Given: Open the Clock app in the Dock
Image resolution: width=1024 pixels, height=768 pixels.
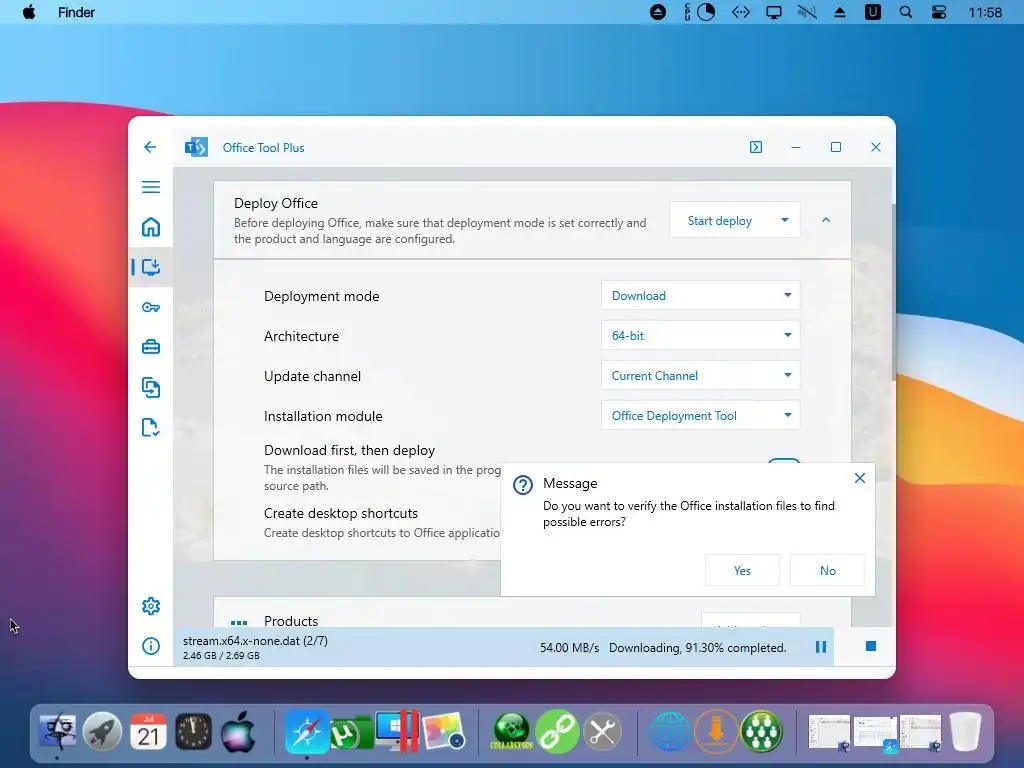Looking at the screenshot, I should [193, 731].
